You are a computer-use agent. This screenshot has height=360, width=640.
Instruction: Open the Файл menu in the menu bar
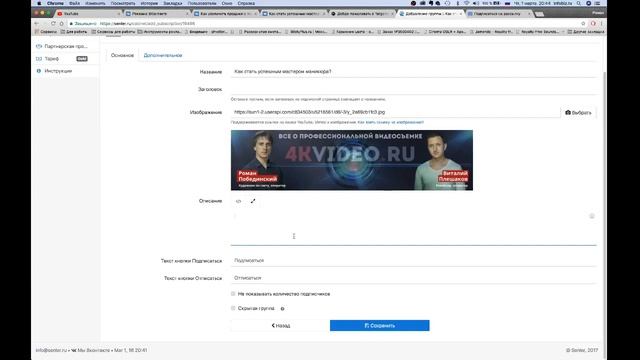[74, 3]
